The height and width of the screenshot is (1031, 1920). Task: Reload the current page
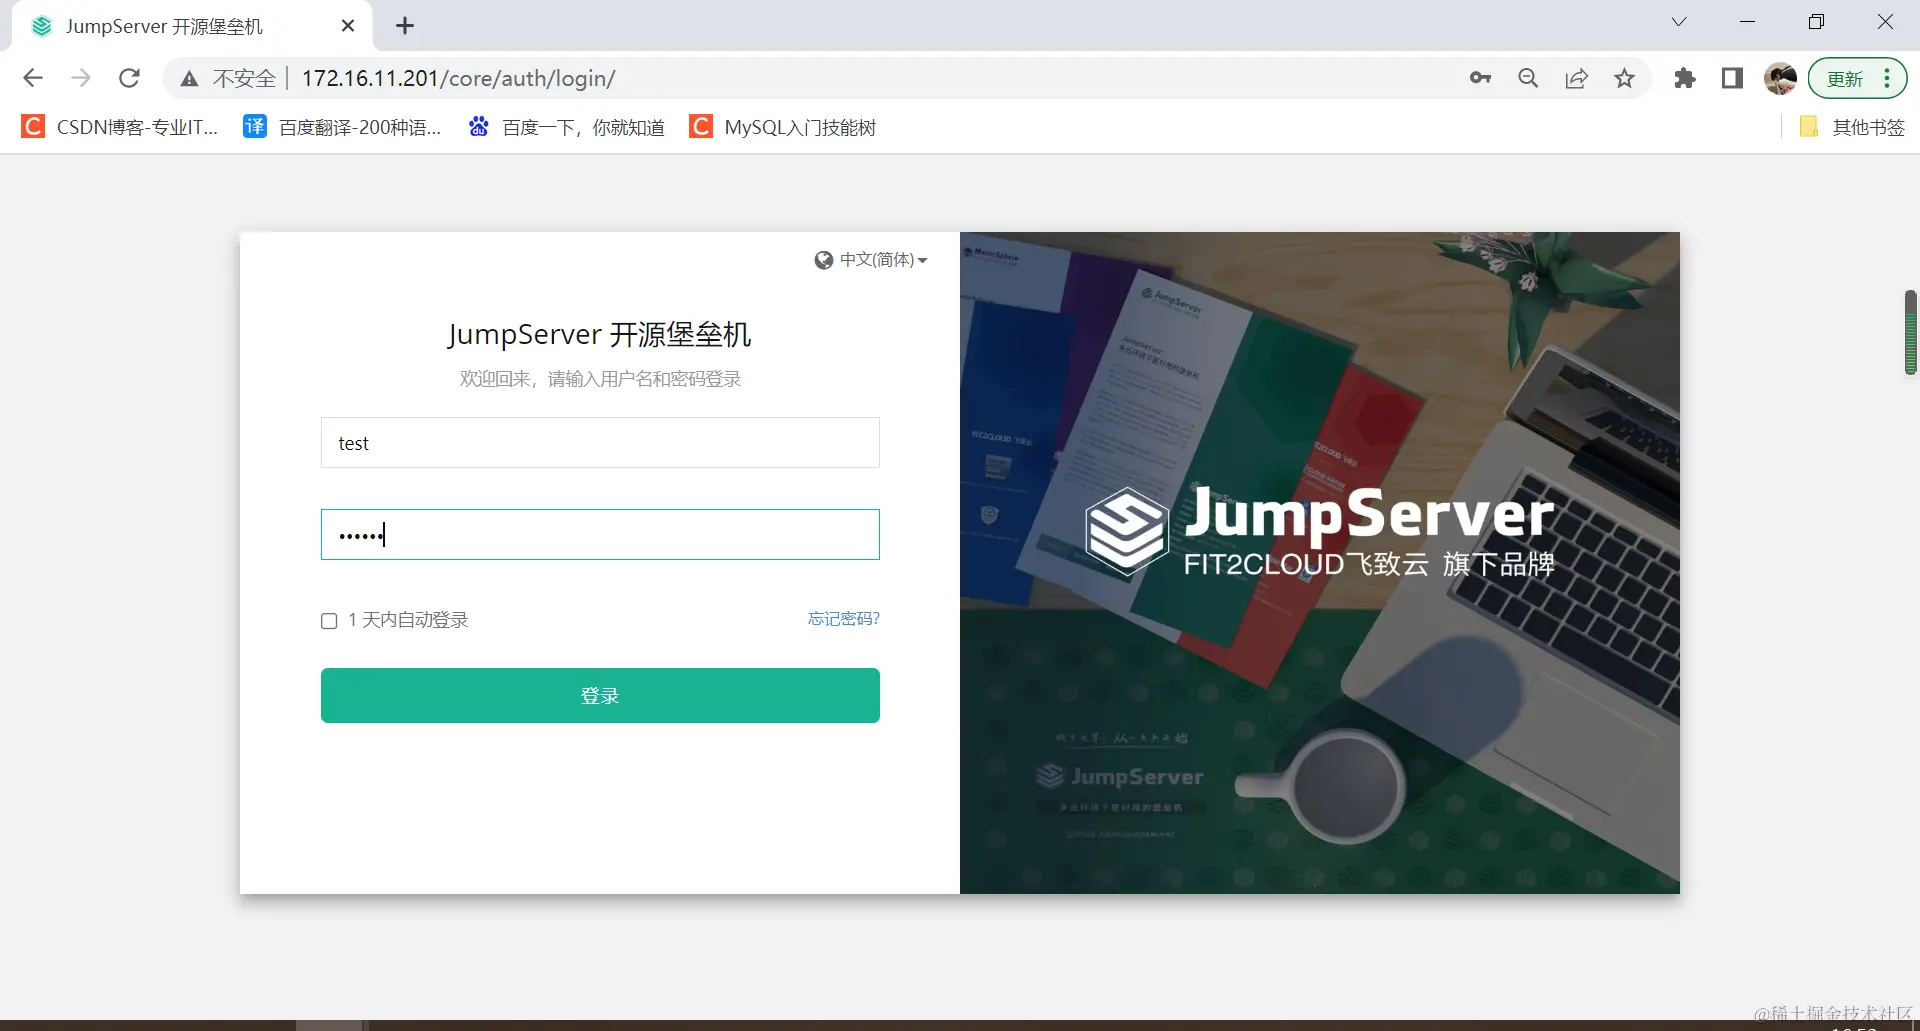tap(129, 78)
